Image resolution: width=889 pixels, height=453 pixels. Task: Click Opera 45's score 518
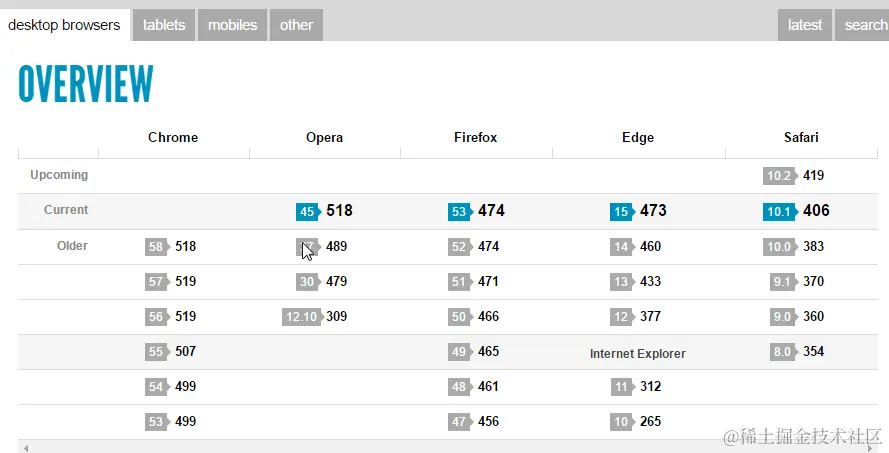click(x=339, y=211)
